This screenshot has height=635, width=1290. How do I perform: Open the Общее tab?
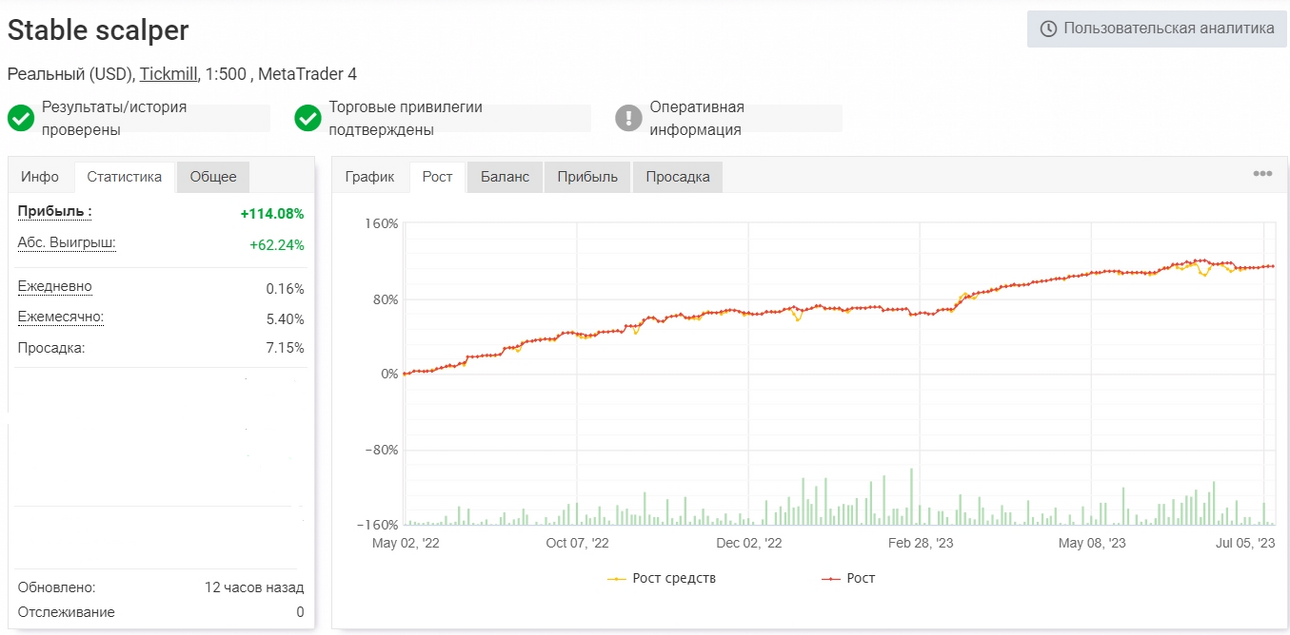coord(213,177)
